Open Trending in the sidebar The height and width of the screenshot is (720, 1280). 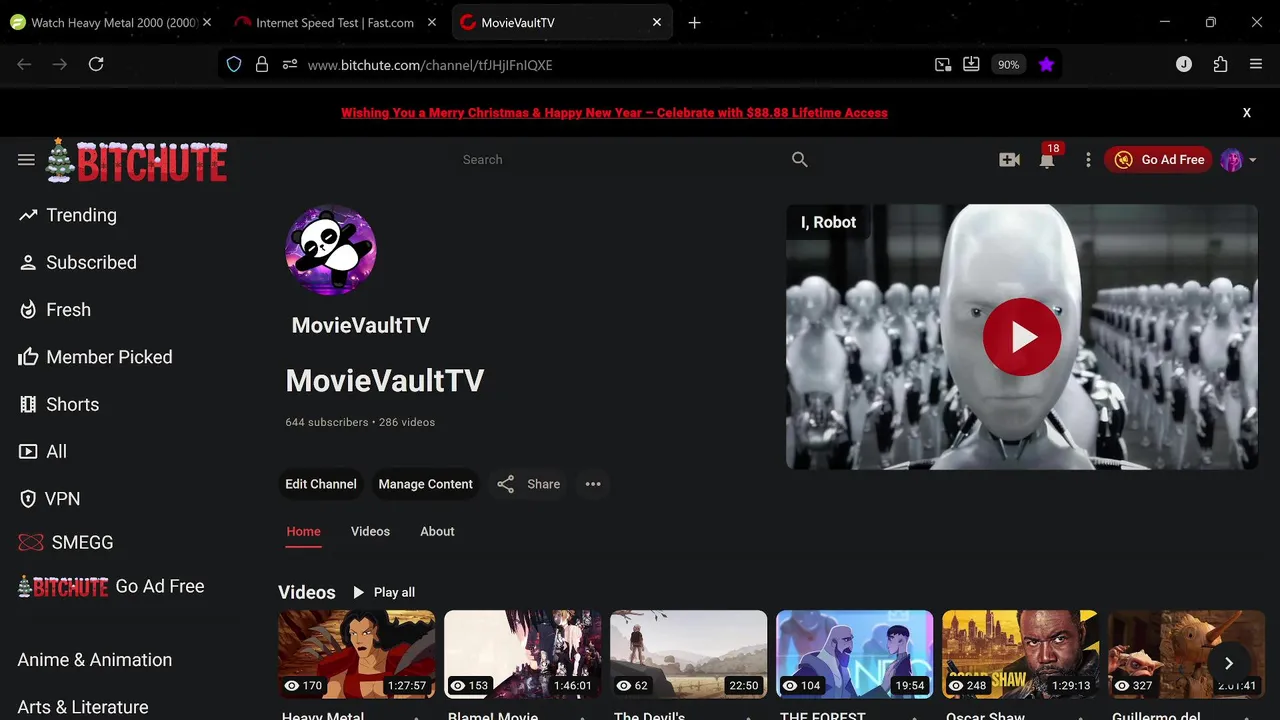tap(68, 215)
